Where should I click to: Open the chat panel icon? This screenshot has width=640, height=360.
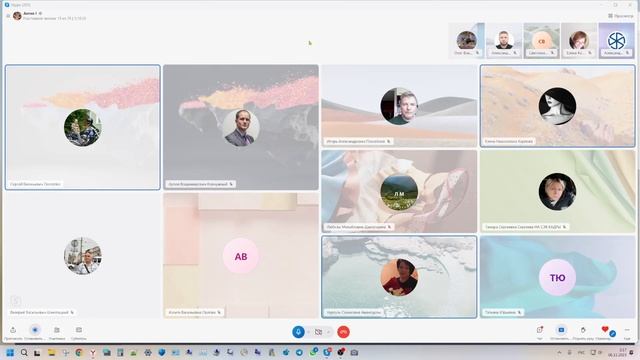tap(540, 330)
